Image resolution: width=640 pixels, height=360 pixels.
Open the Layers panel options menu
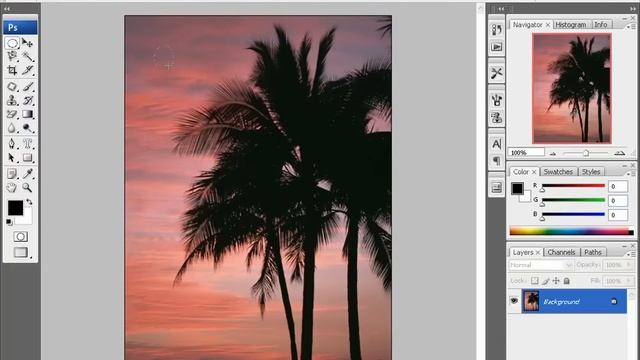630,254
